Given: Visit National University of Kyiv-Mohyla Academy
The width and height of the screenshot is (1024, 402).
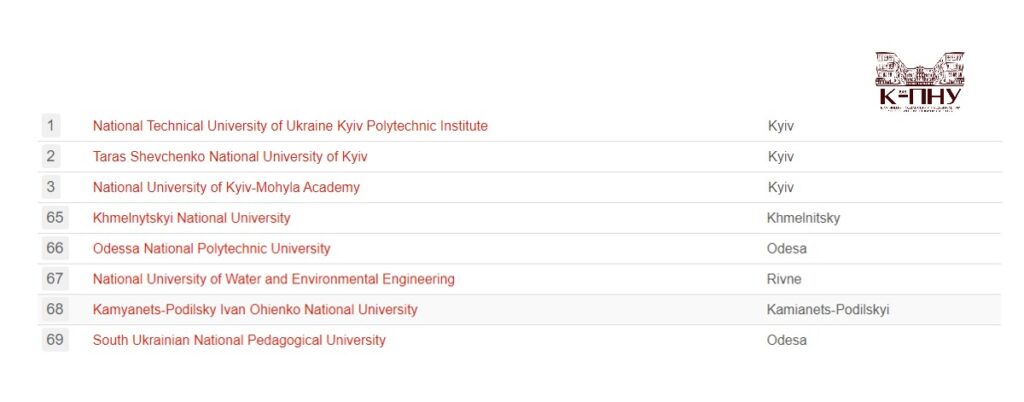Looking at the screenshot, I should coord(226,187).
